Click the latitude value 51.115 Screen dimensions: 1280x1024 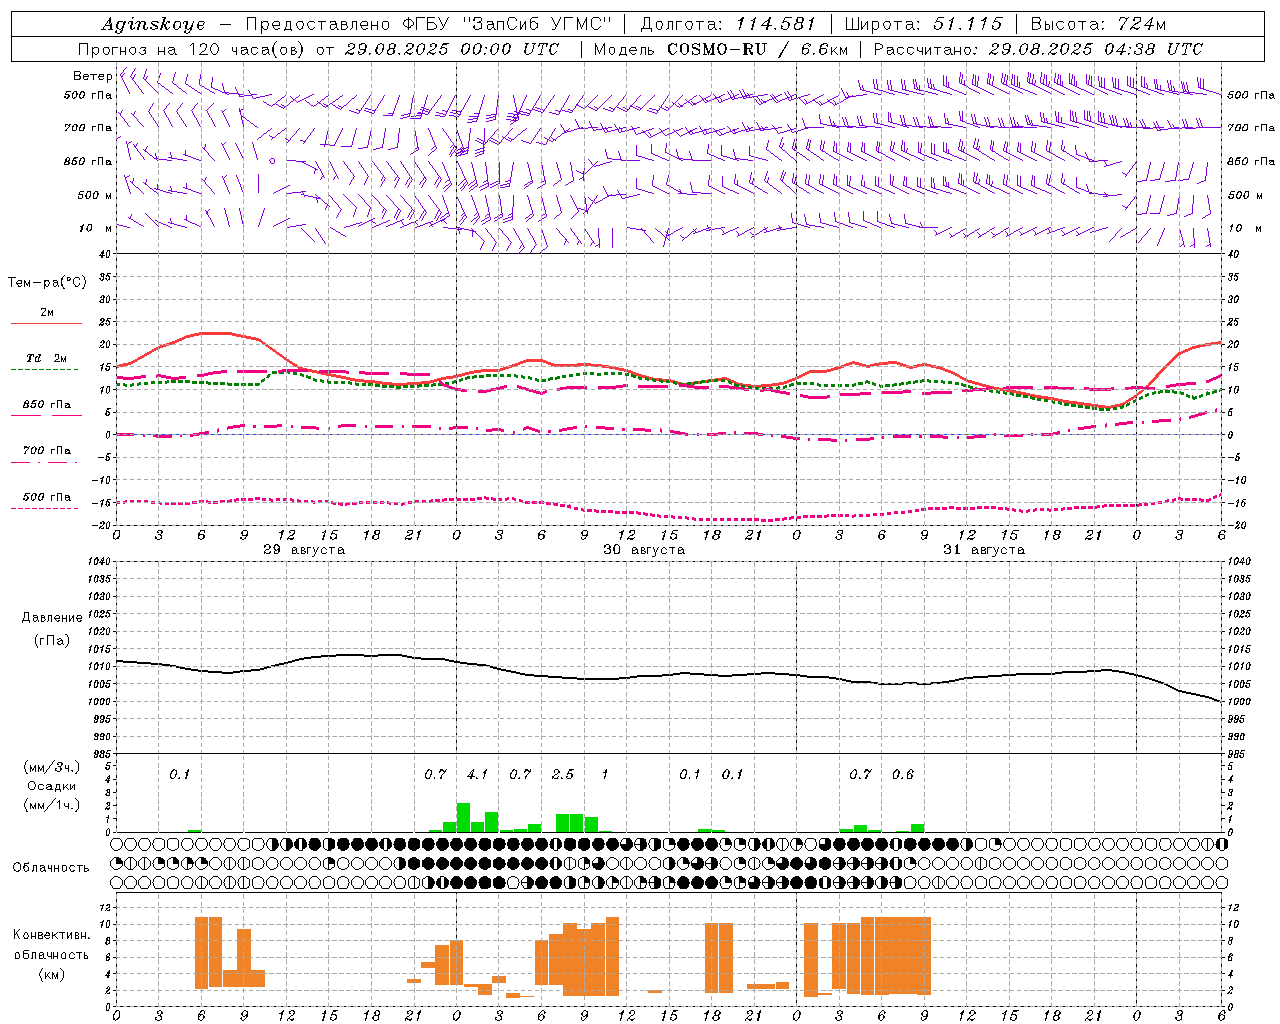[967, 24]
